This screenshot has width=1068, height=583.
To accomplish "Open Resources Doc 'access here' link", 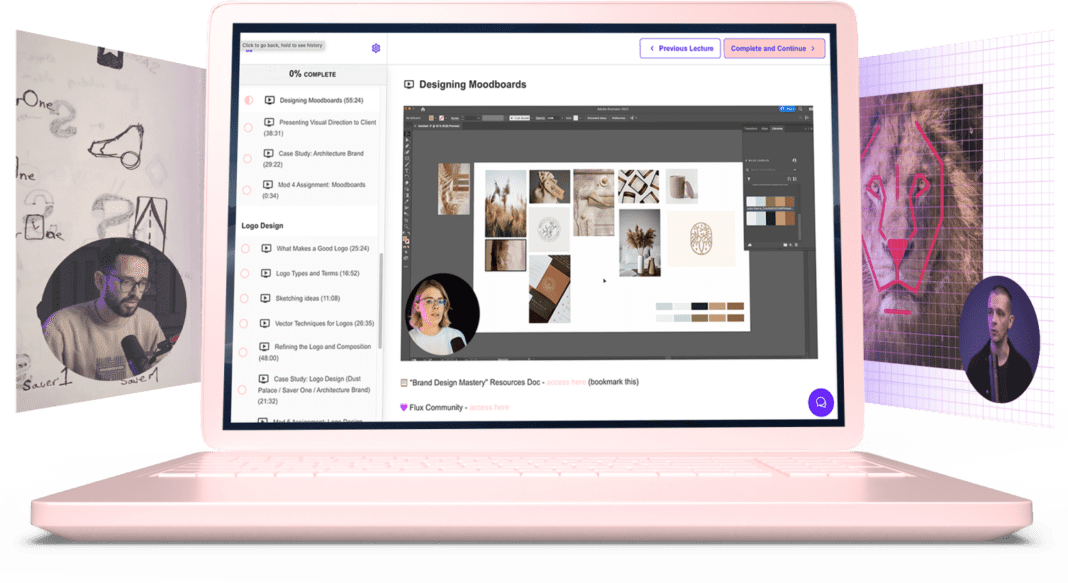I will pyautogui.click(x=566, y=382).
